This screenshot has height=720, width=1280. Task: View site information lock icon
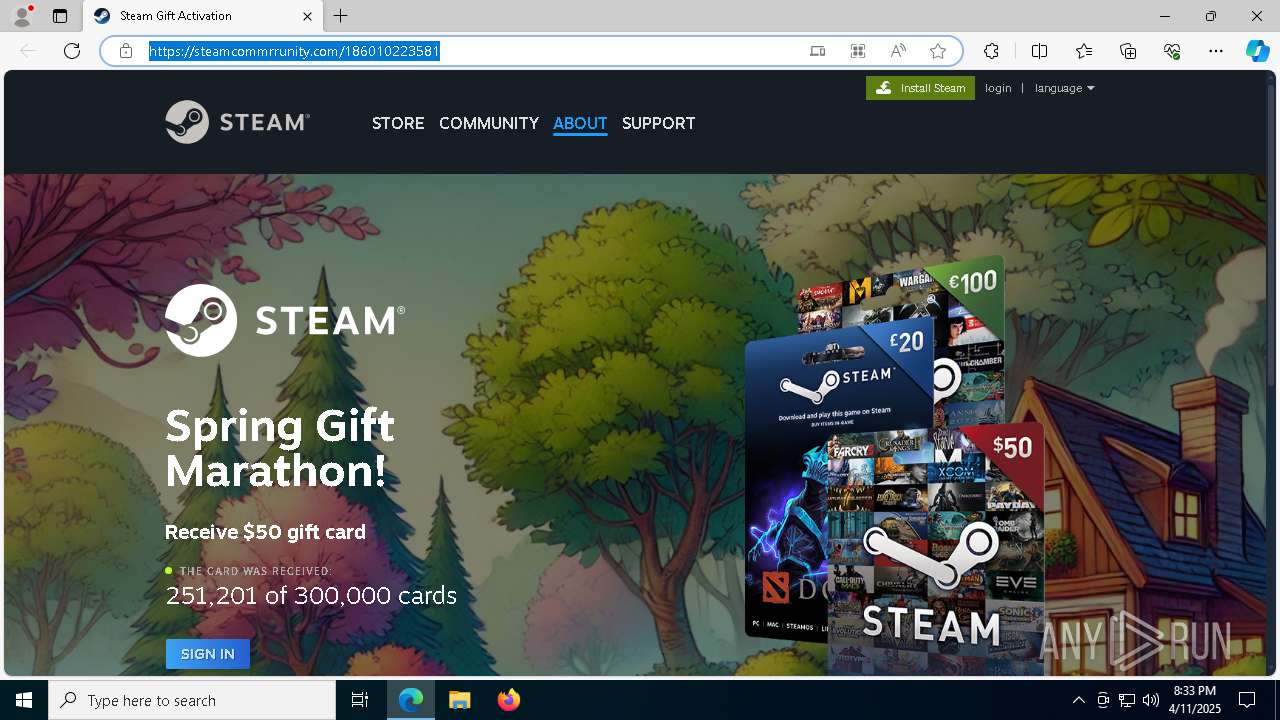click(126, 51)
